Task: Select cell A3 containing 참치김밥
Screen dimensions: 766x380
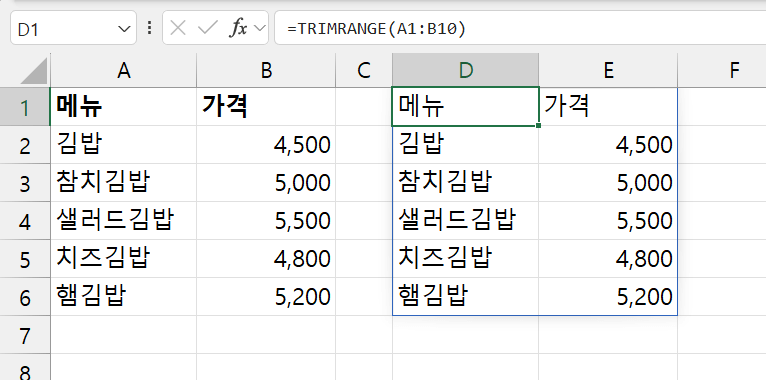Action: point(124,183)
